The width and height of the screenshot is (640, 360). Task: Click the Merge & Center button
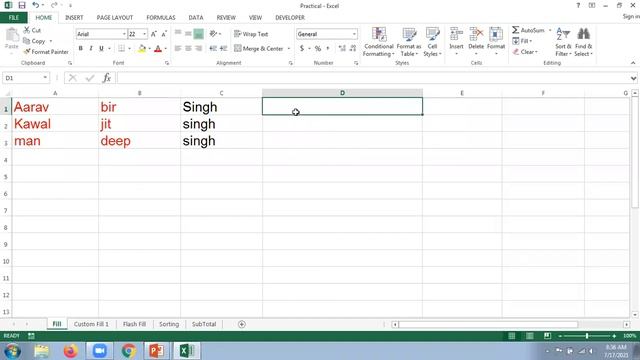click(259, 49)
